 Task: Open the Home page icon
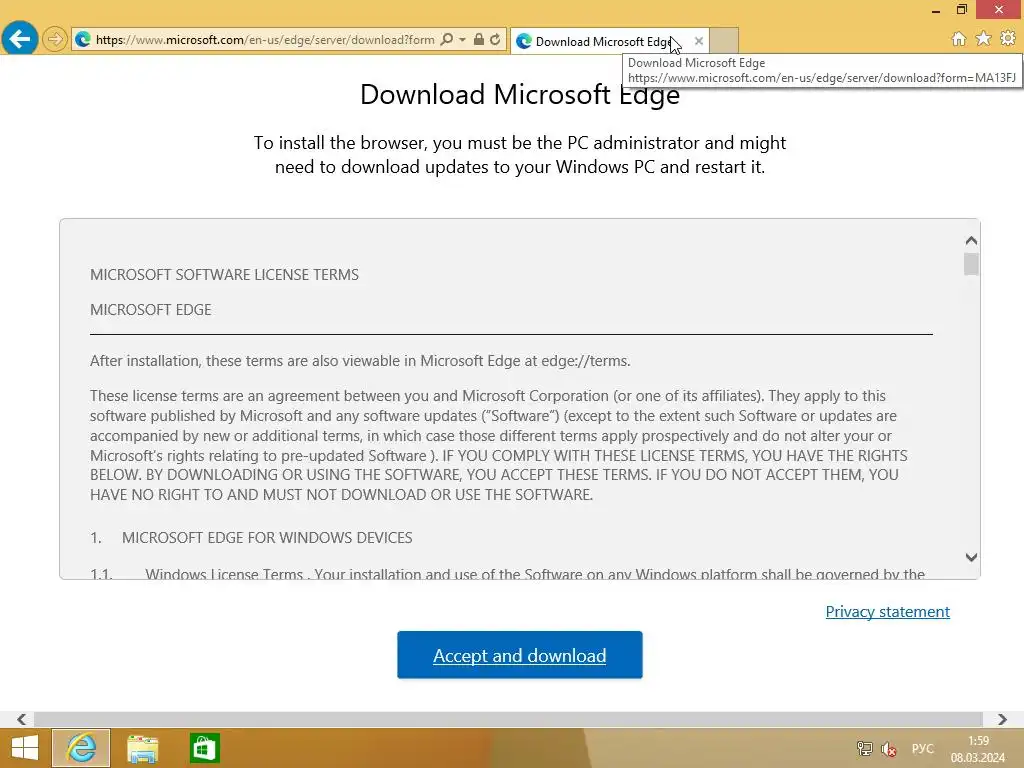958,39
